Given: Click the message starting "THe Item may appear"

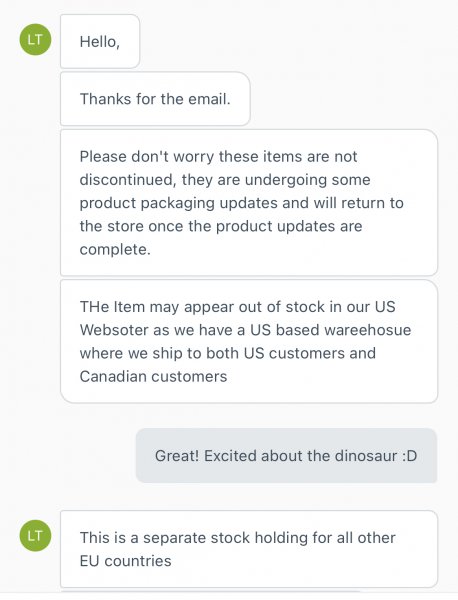Looking at the screenshot, I should (249, 341).
